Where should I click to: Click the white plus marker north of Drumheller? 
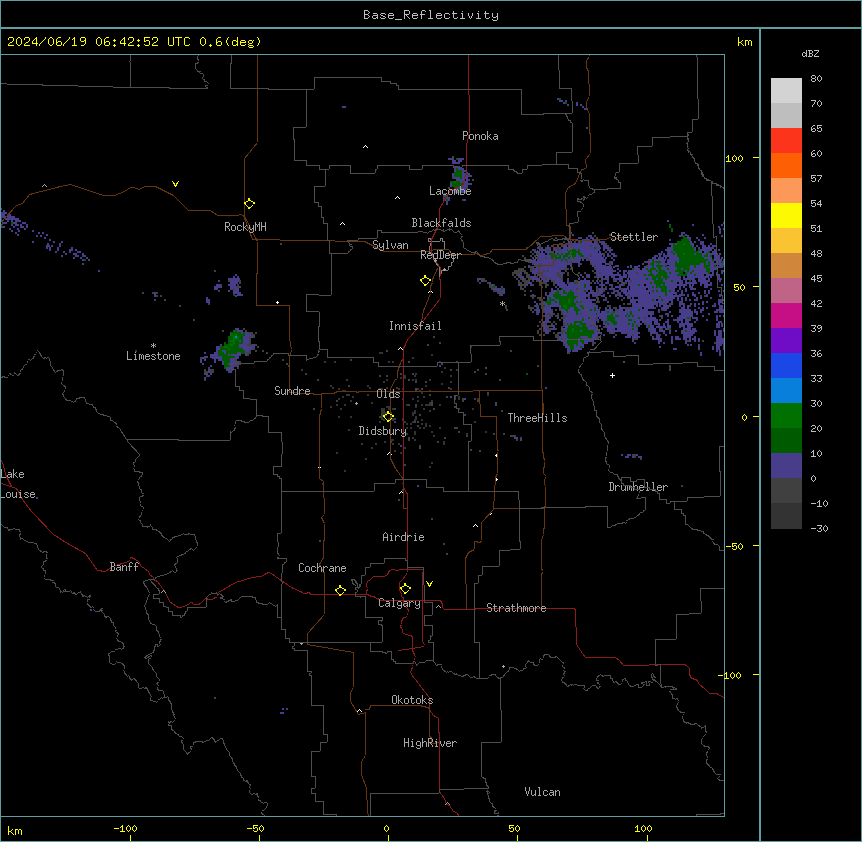[612, 375]
